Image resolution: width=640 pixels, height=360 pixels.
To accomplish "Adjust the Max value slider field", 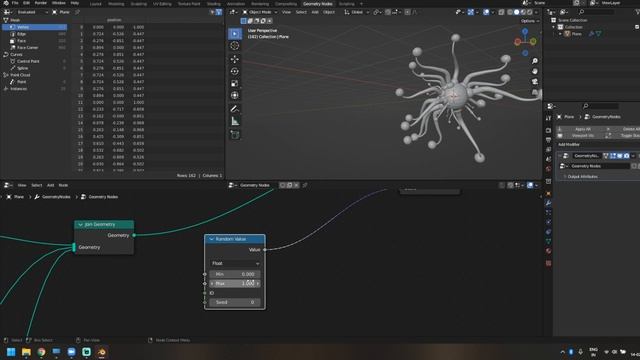I will tap(235, 284).
